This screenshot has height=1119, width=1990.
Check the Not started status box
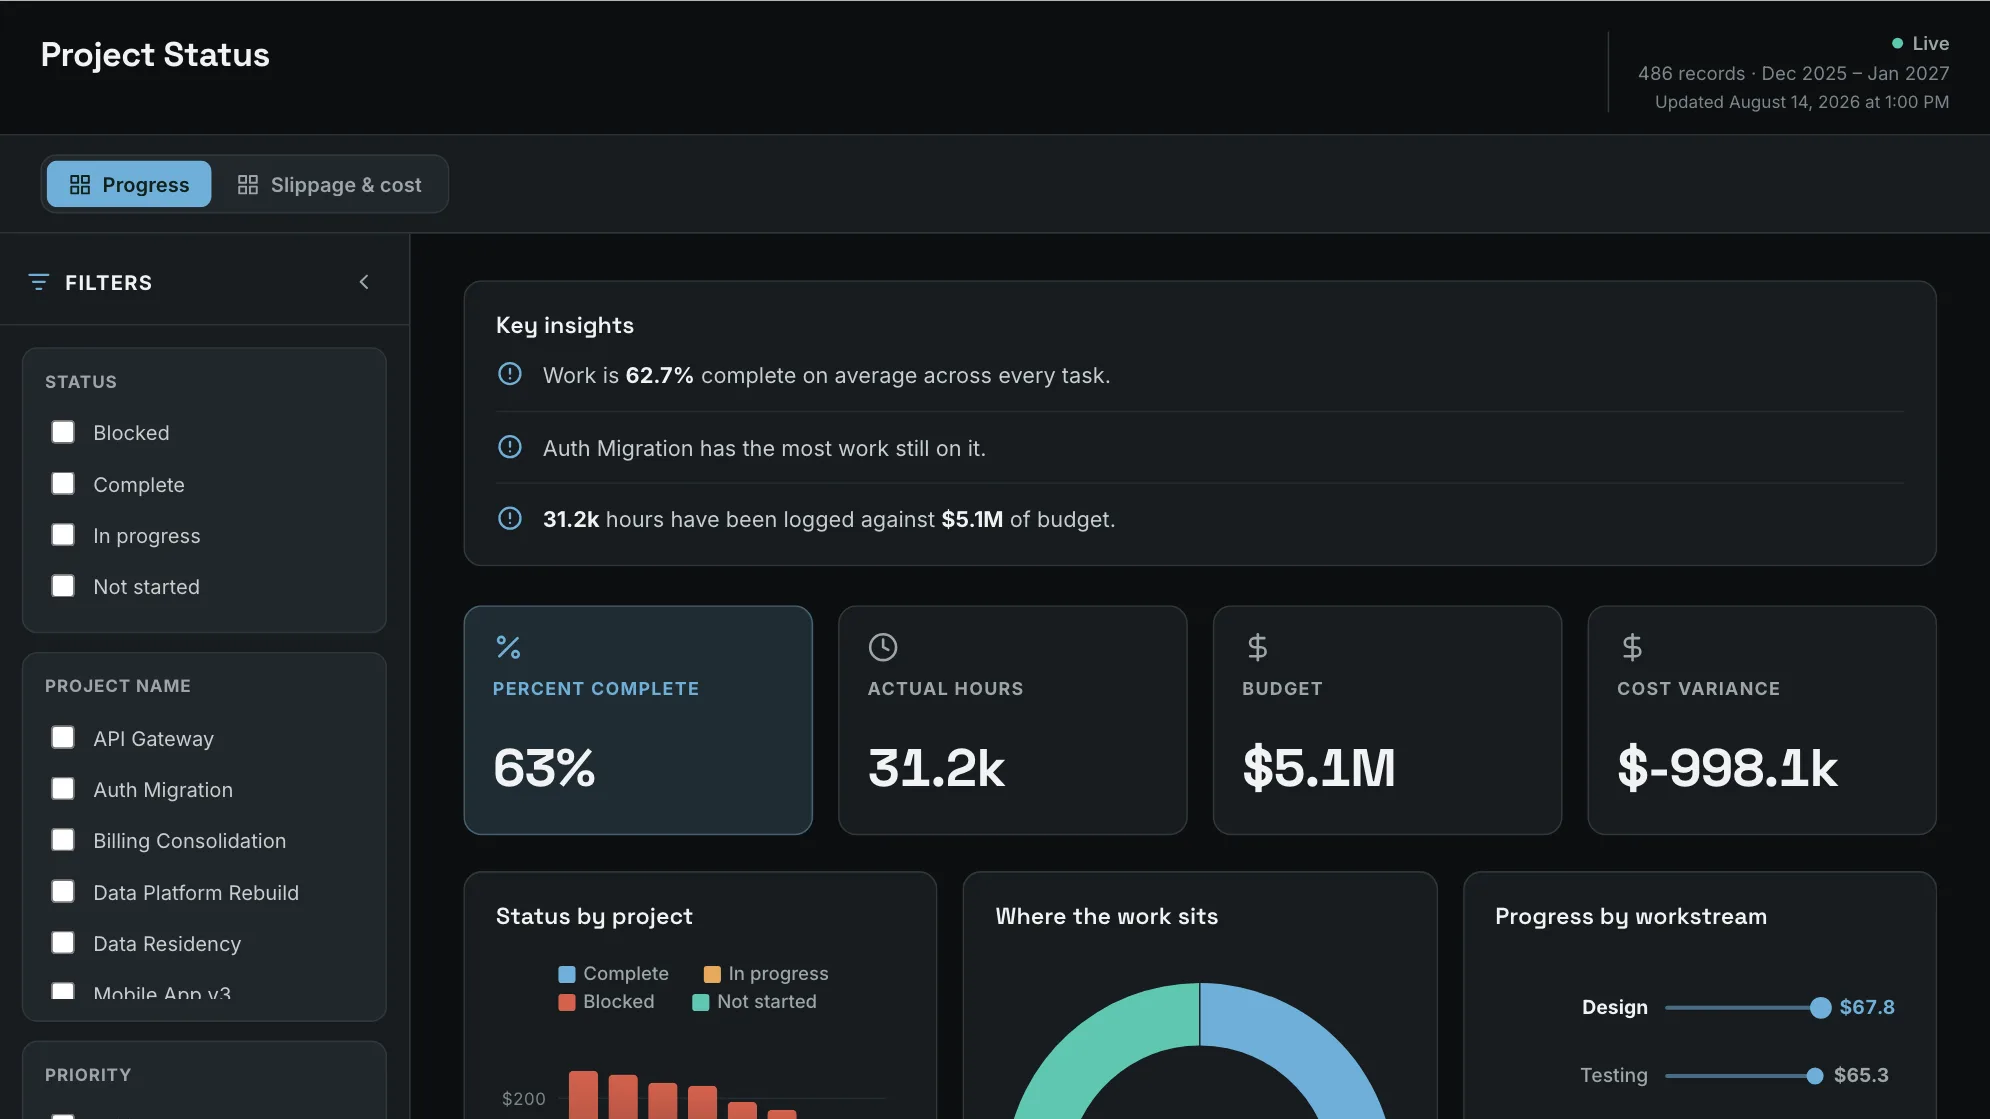63,586
